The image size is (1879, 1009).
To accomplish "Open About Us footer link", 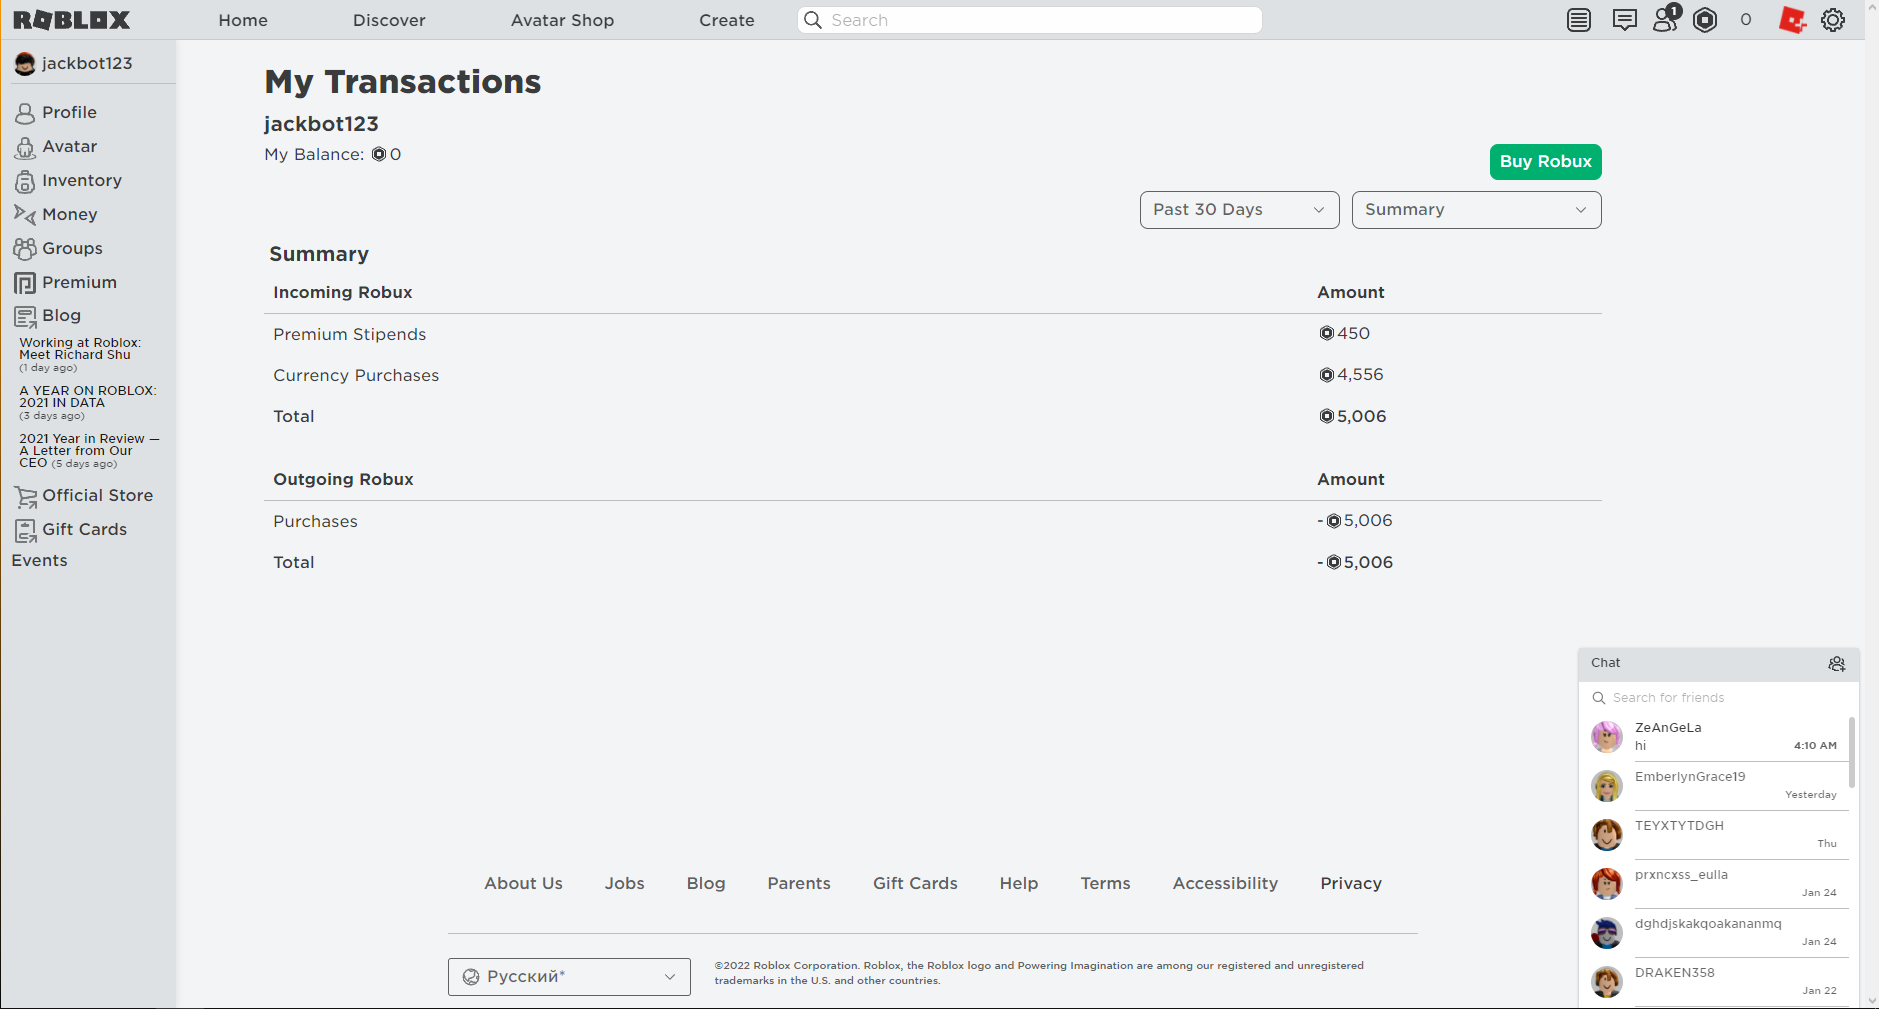I will [523, 884].
